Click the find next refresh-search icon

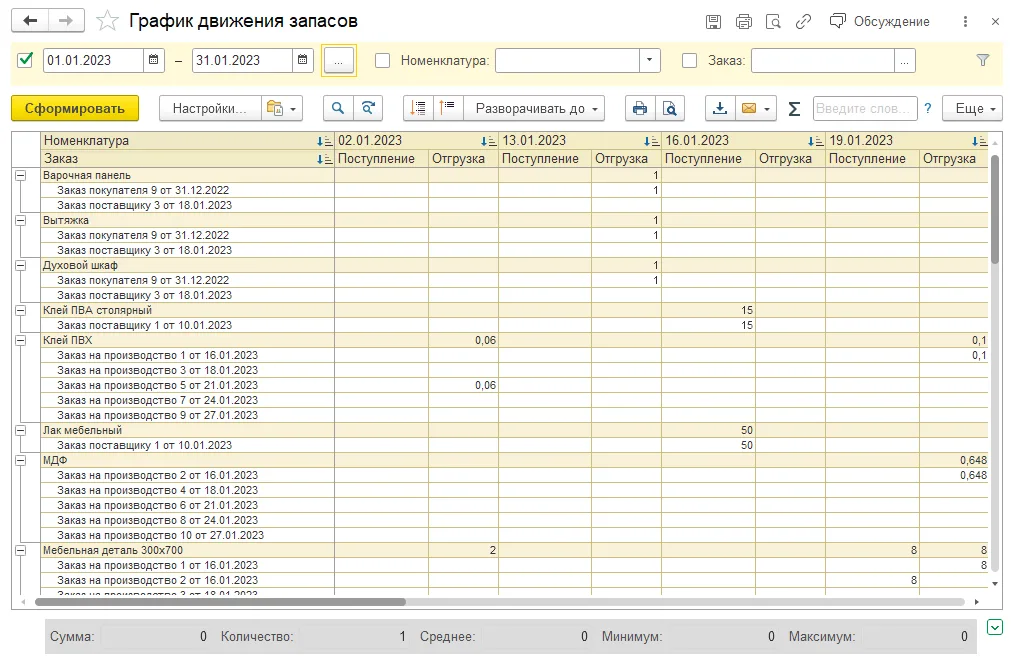tap(368, 108)
